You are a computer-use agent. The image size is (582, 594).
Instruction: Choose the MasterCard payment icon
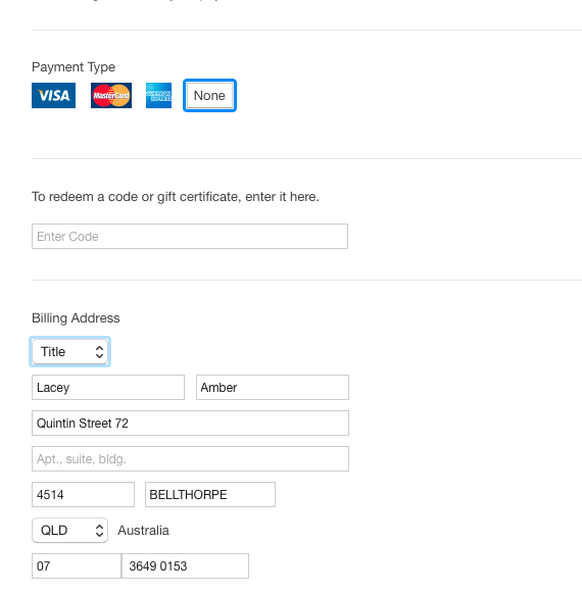tap(111, 95)
